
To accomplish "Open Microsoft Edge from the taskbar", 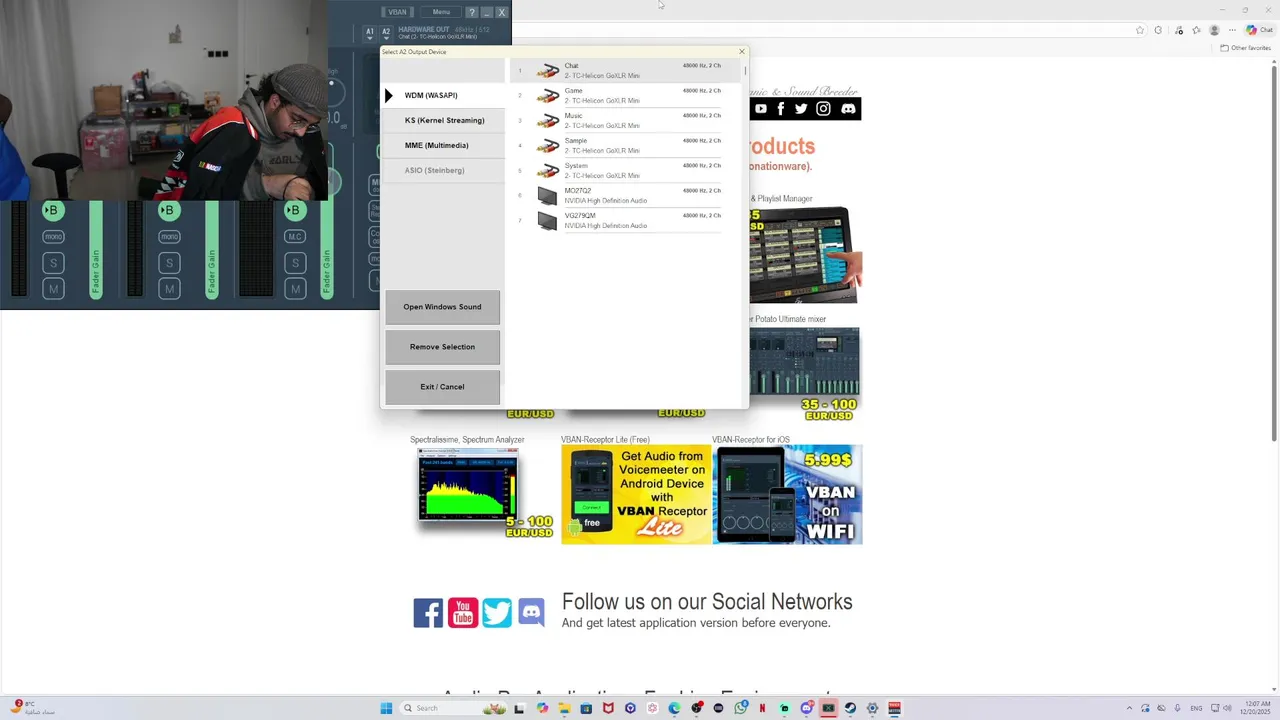I will 674,708.
